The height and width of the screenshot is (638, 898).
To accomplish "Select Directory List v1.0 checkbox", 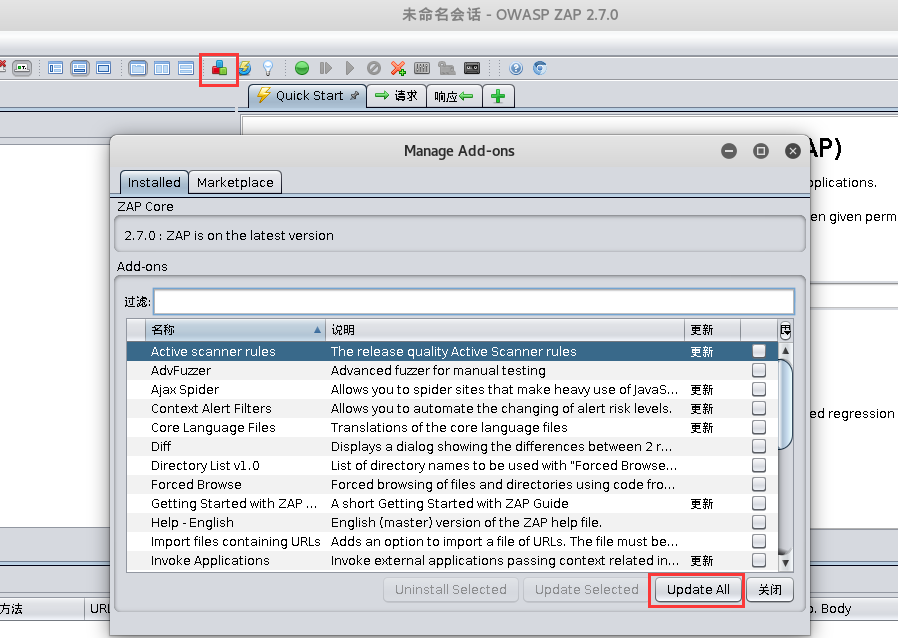I will coord(759,465).
